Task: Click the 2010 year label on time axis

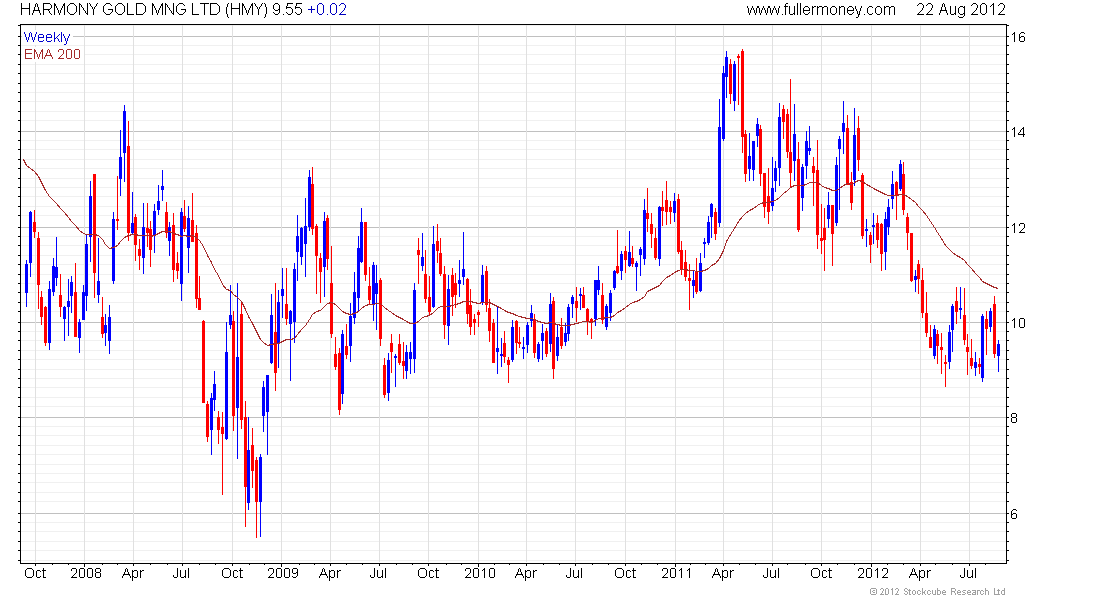Action: point(480,573)
